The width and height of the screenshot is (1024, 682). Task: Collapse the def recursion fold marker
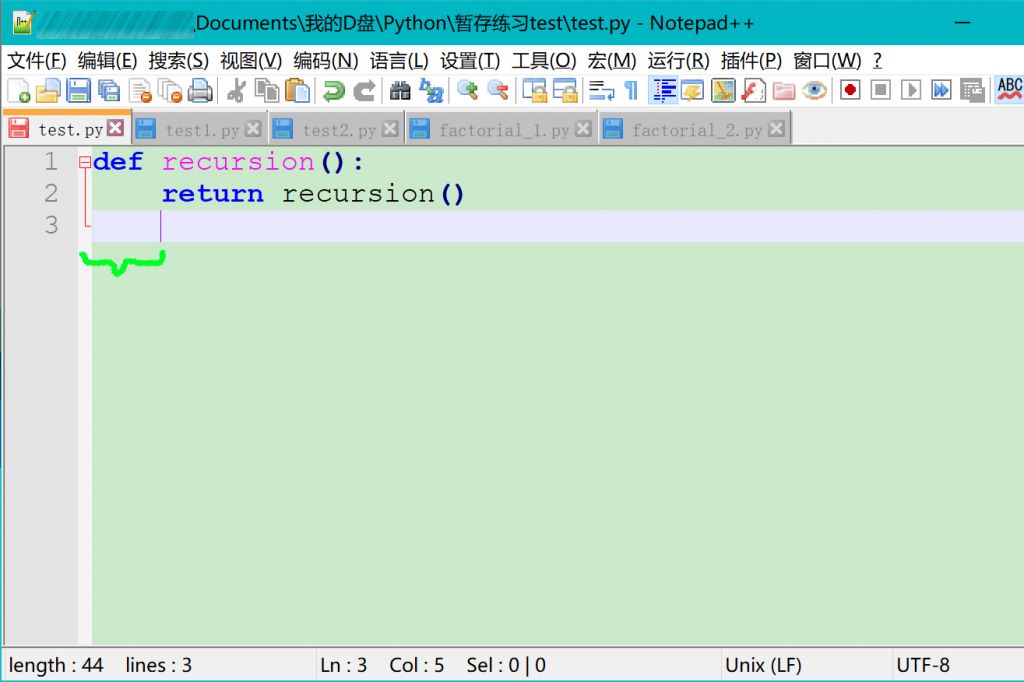85,162
